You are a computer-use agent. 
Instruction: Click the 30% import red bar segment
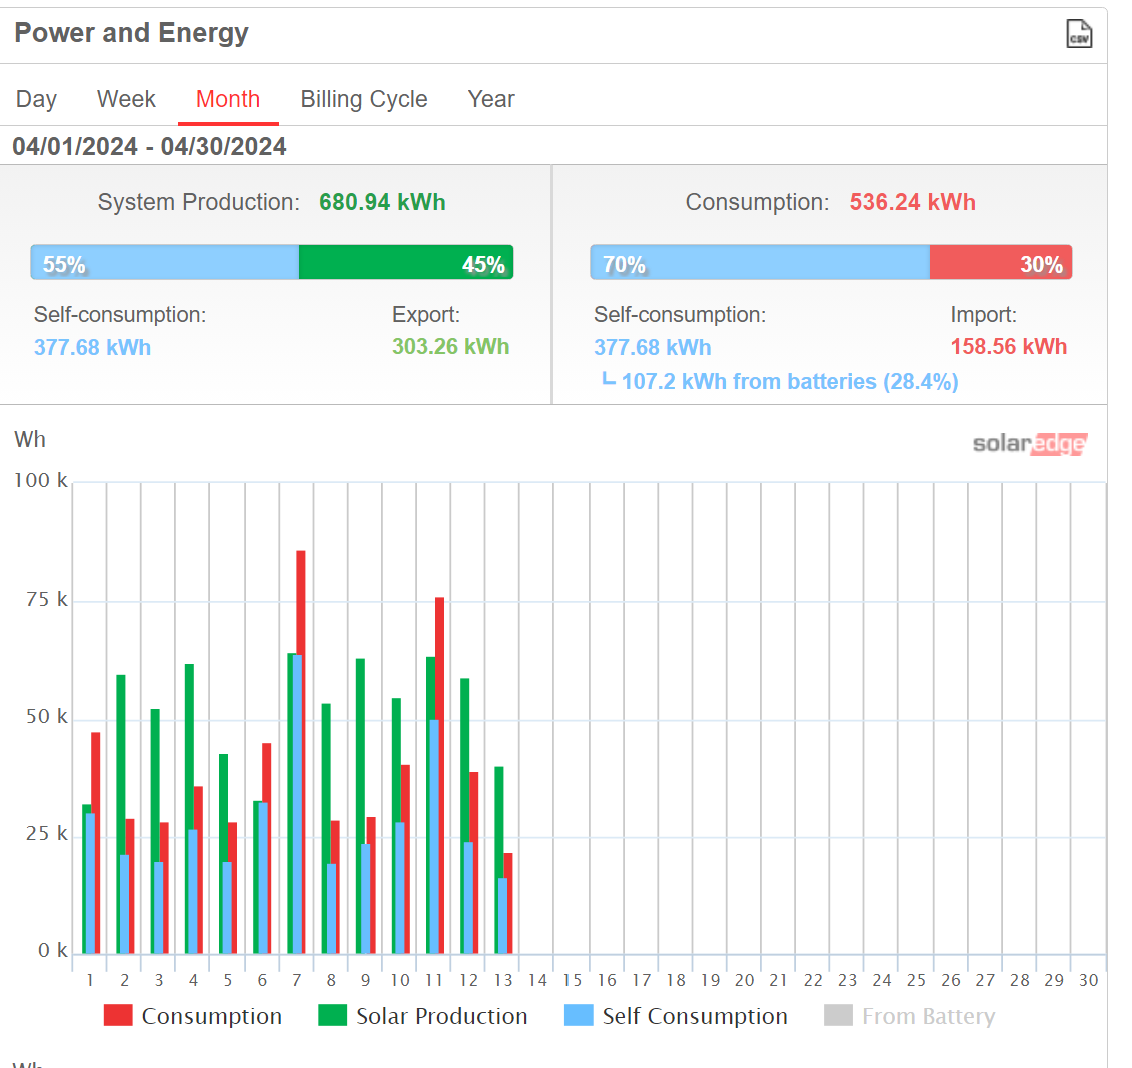(1000, 263)
